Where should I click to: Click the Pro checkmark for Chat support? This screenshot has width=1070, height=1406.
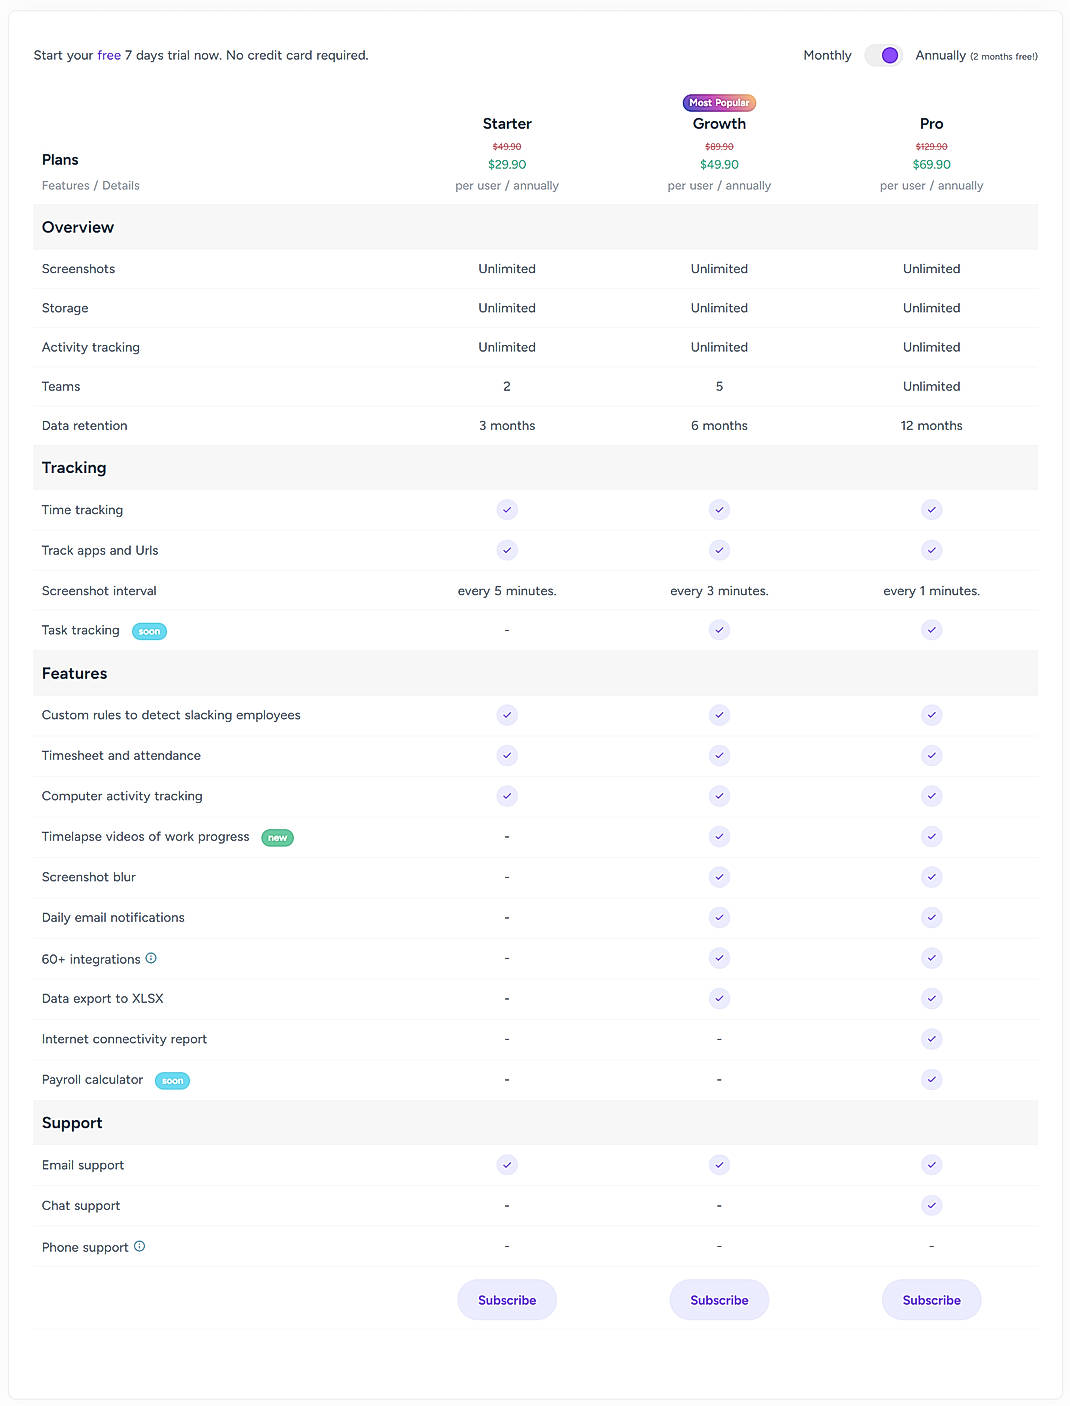click(x=931, y=1205)
